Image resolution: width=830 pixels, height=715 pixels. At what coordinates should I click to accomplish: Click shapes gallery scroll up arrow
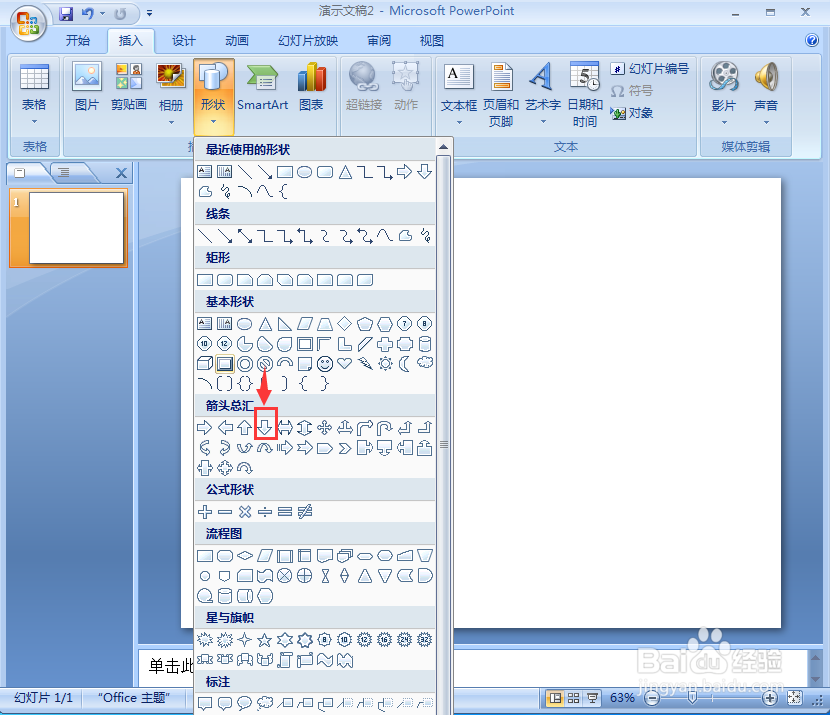pos(444,147)
